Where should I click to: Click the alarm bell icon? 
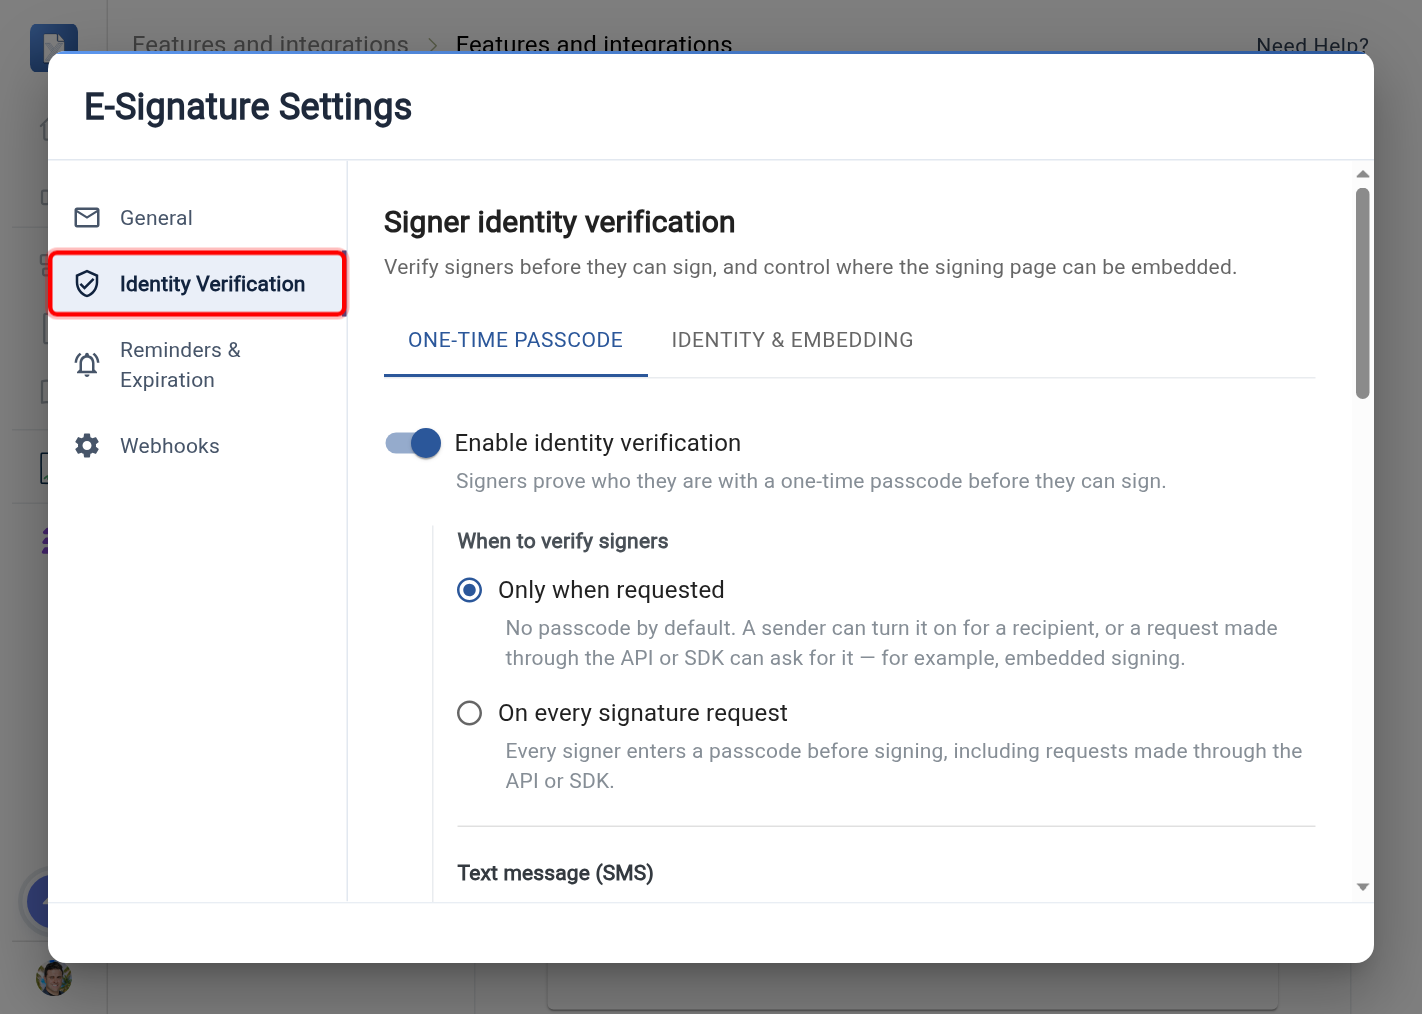coord(87,365)
